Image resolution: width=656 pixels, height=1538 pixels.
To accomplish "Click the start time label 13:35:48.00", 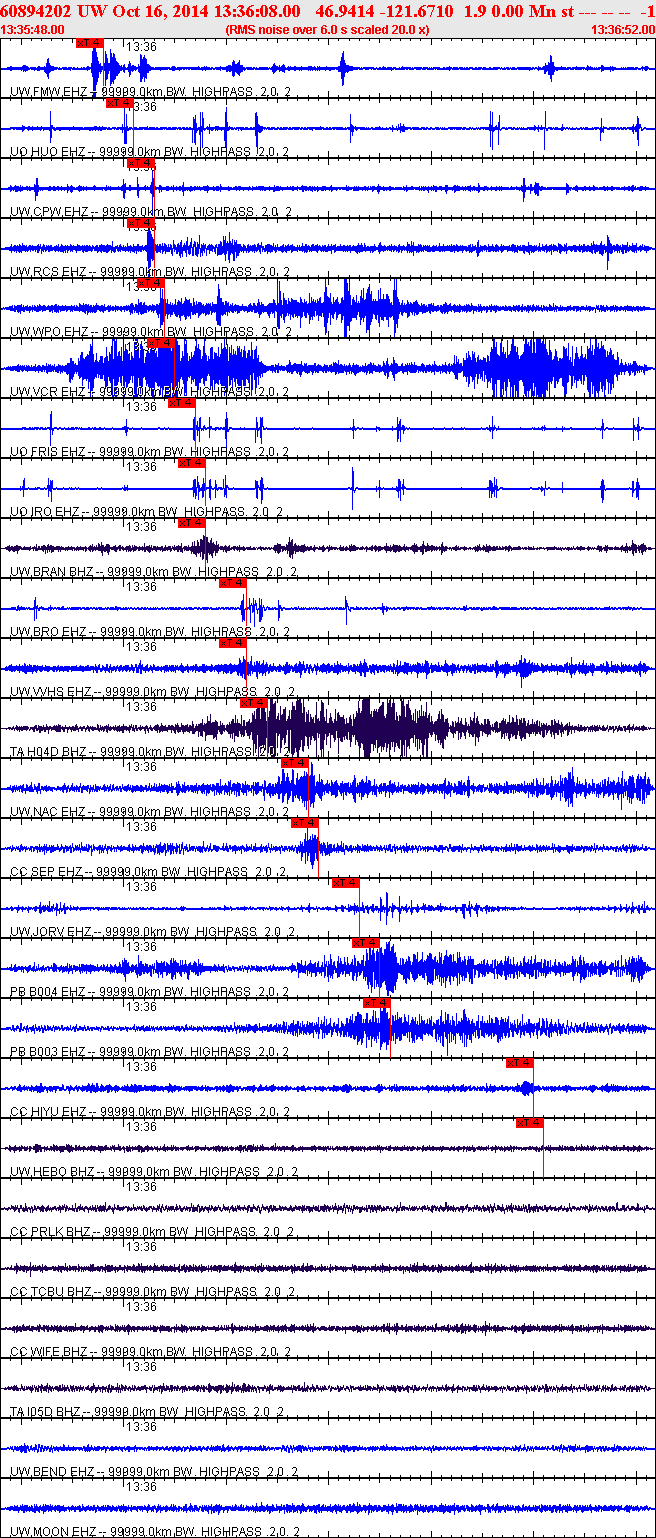I will tap(30, 30).
